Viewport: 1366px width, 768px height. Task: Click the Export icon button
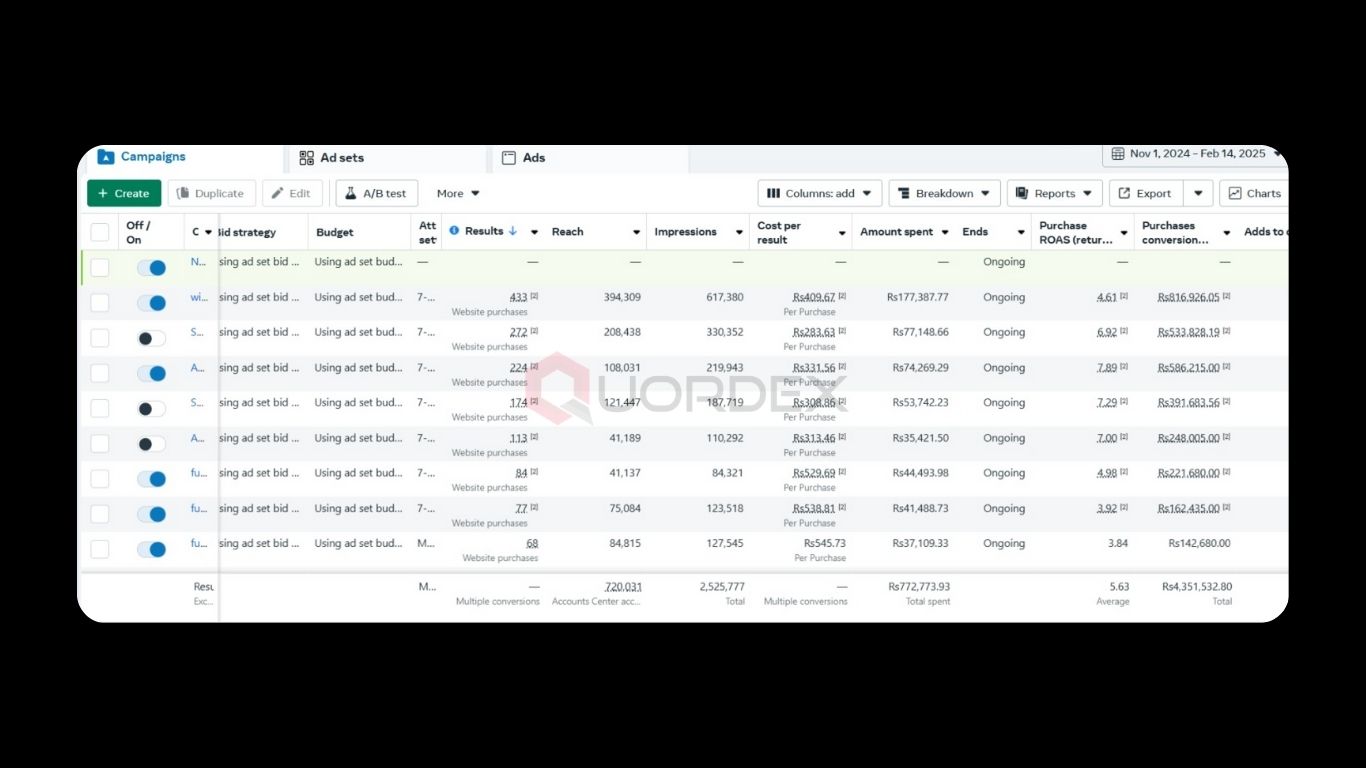[1124, 193]
